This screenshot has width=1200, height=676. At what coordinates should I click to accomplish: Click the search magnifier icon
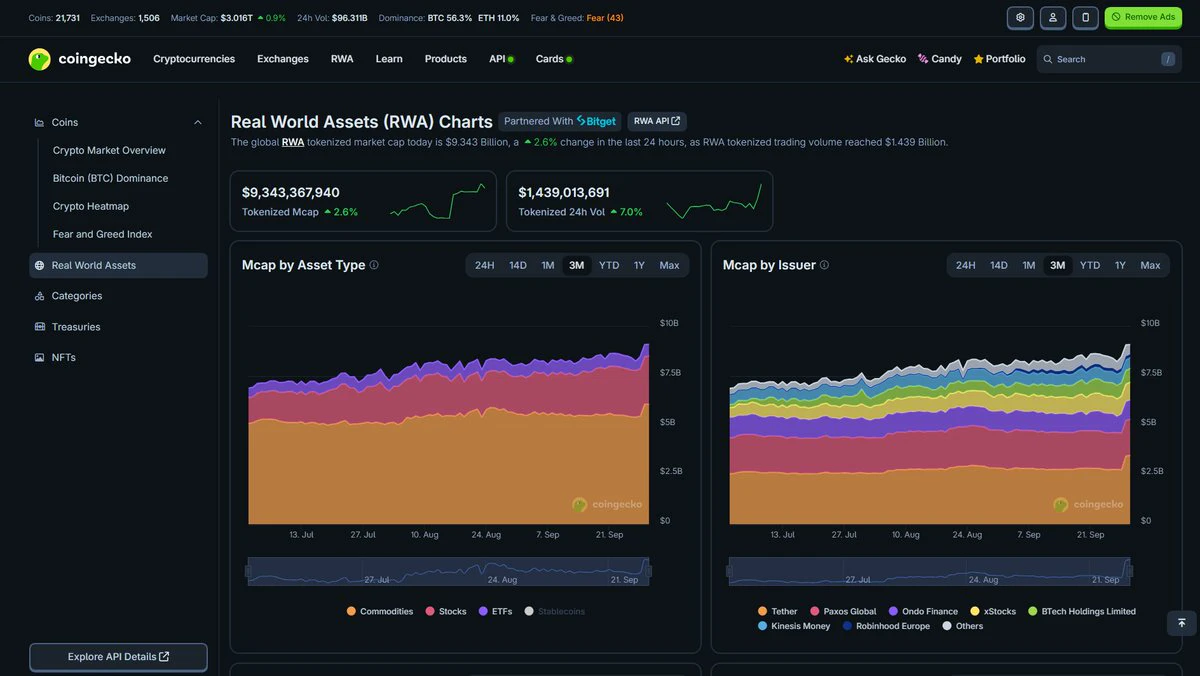1048,59
